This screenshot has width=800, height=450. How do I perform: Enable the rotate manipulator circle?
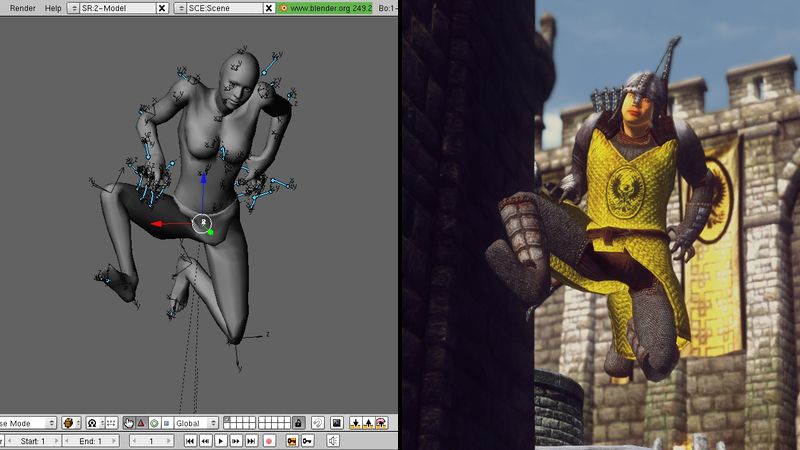[154, 423]
